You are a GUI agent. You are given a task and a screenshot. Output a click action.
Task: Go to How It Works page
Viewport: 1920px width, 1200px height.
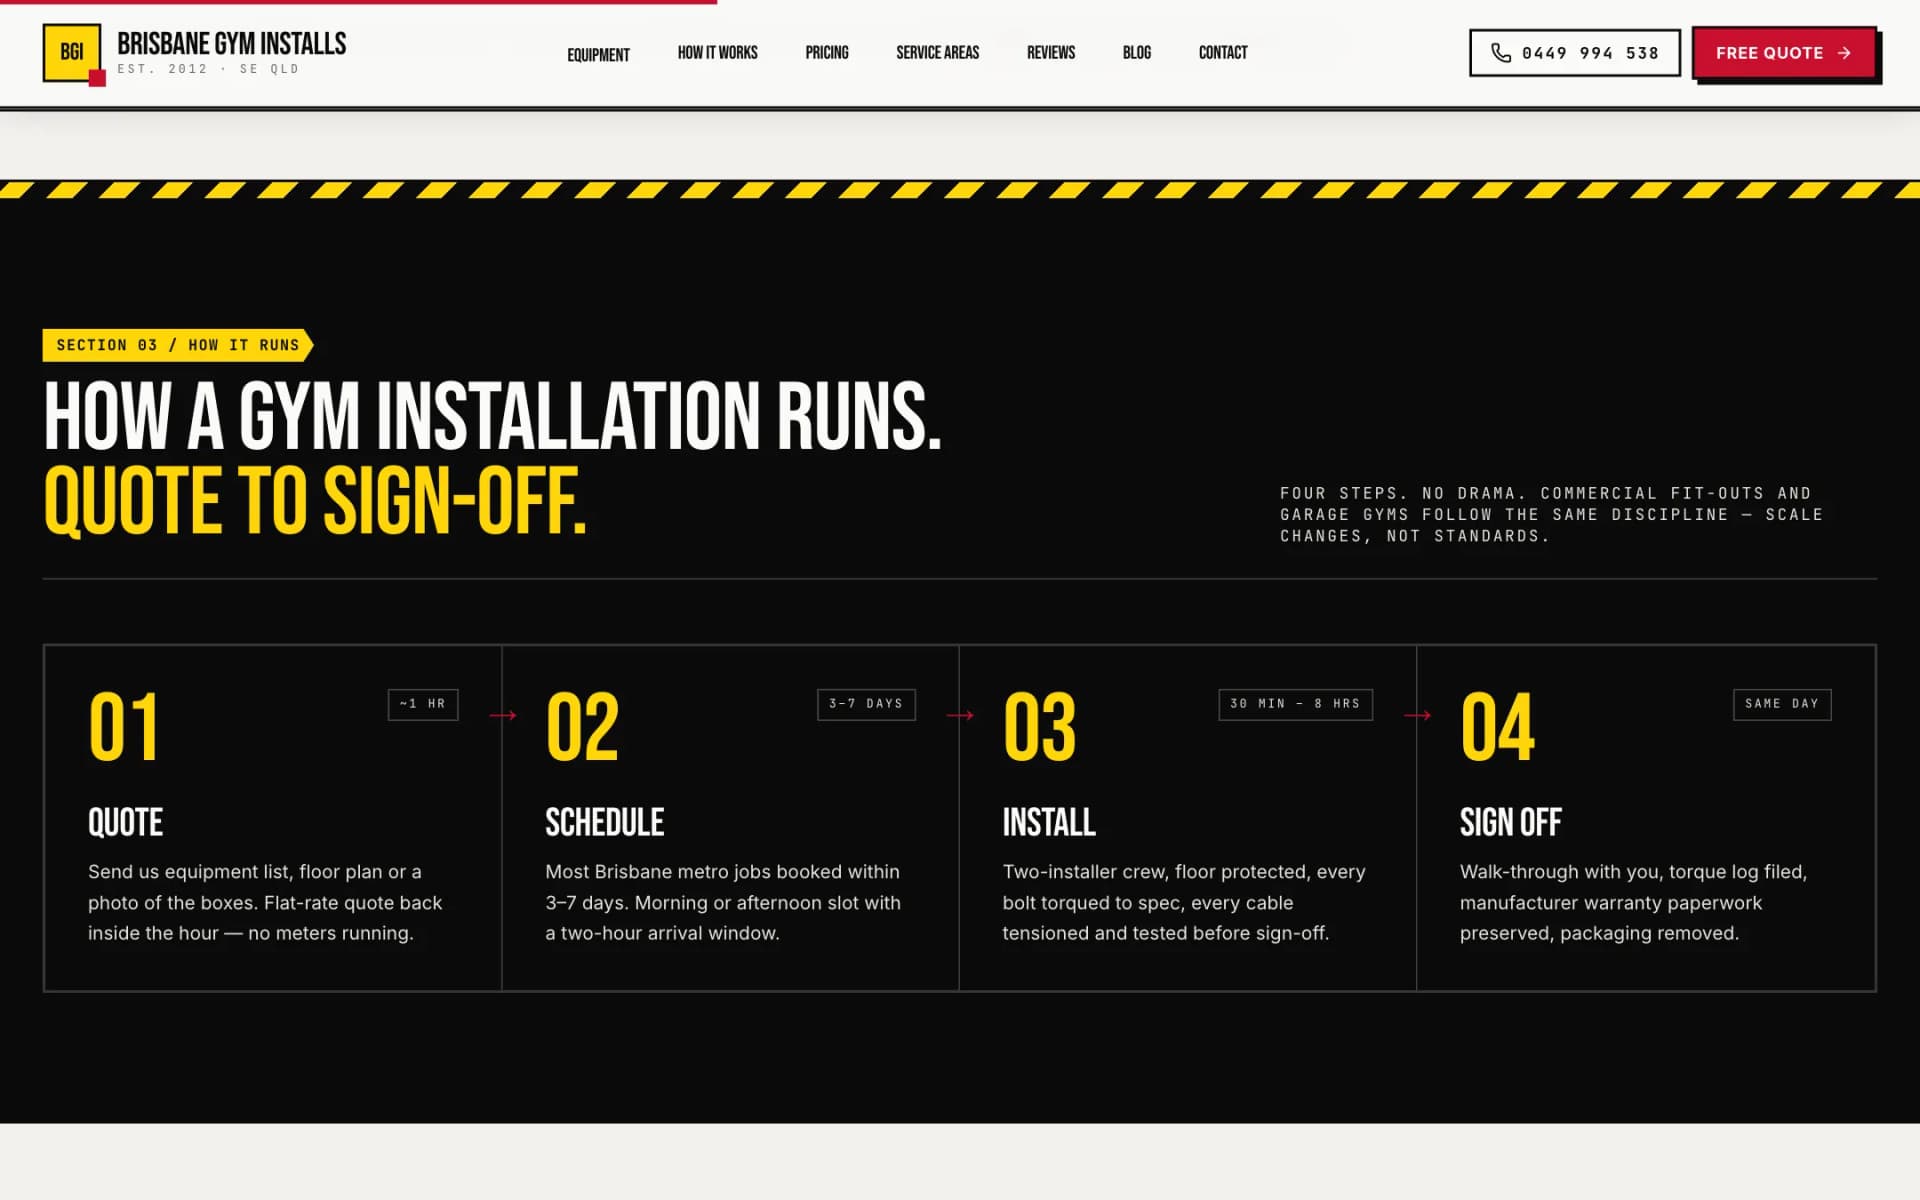click(717, 53)
